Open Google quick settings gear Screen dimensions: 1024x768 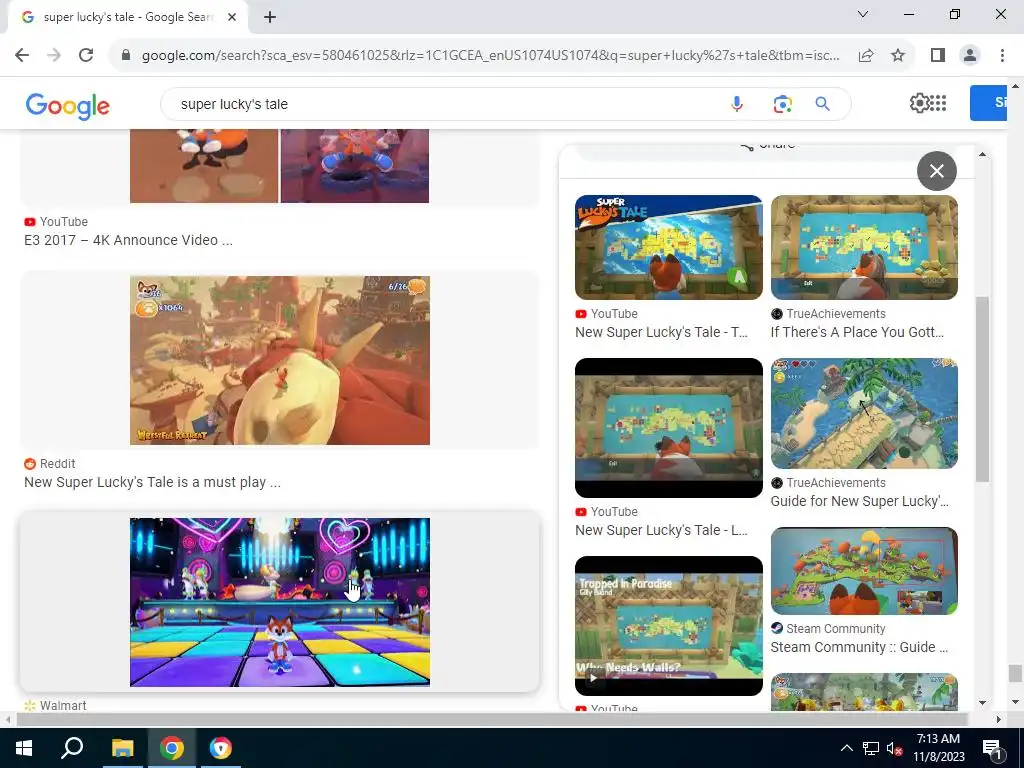coord(919,103)
